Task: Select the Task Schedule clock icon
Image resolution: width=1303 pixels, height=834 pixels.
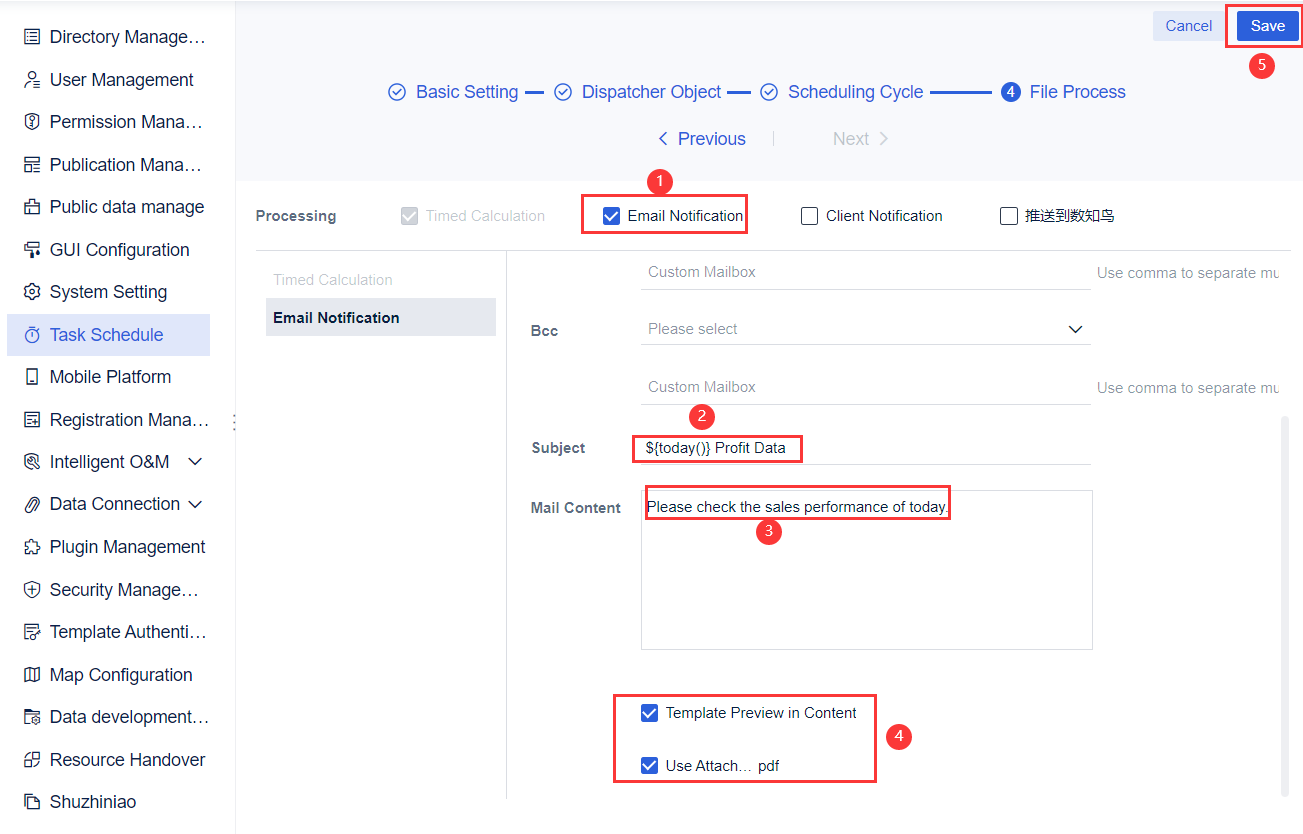Action: point(31,334)
